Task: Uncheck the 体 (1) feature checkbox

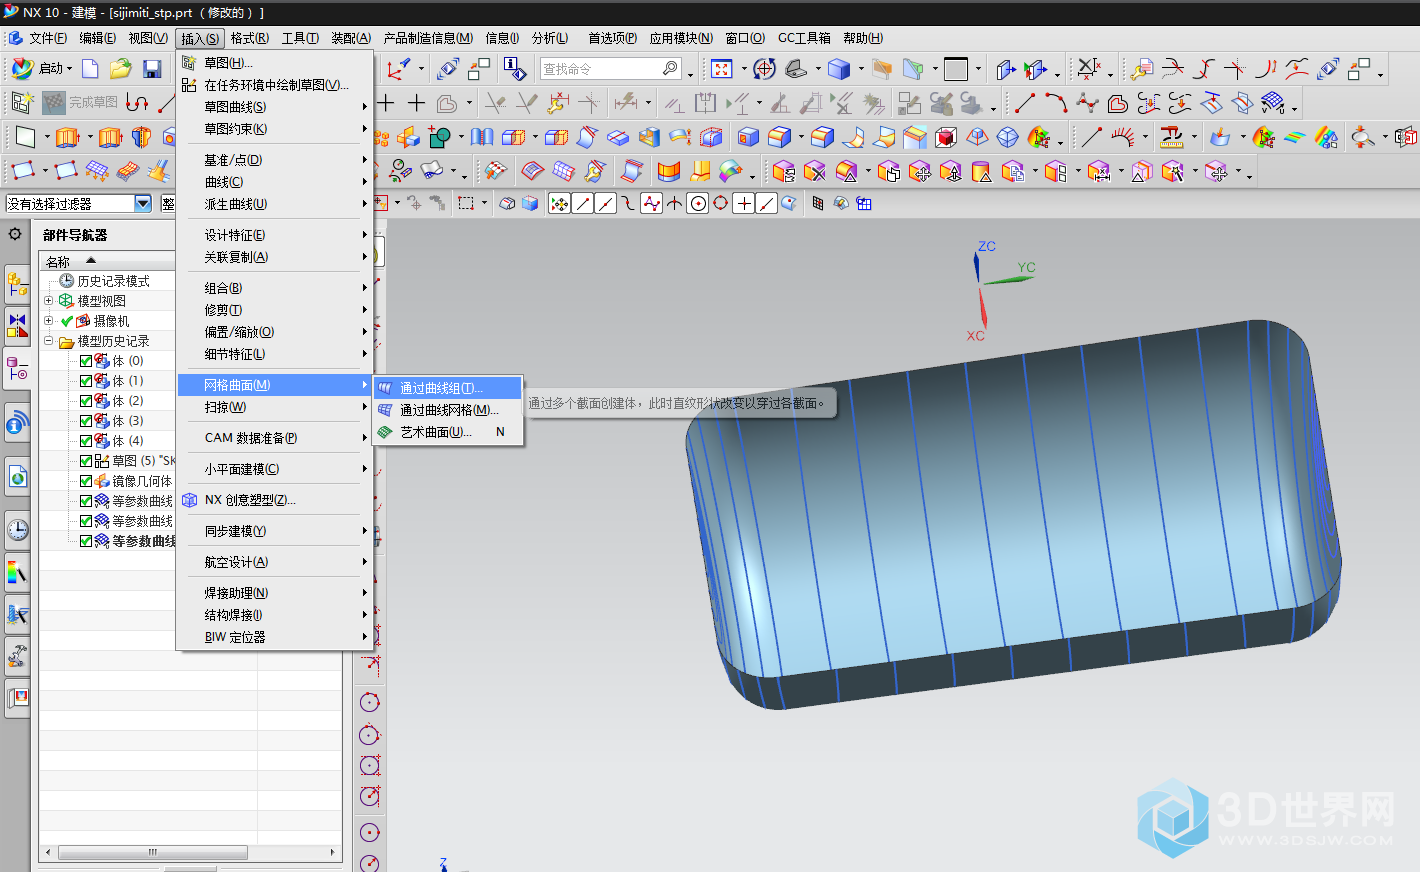Action: click(86, 381)
